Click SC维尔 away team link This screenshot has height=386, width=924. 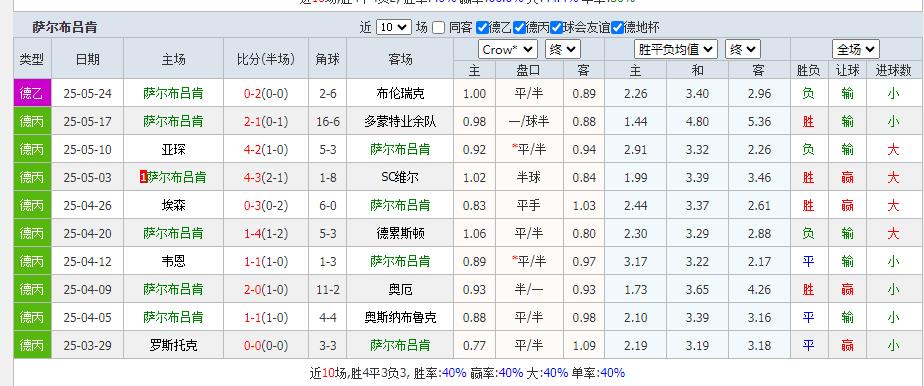400,177
